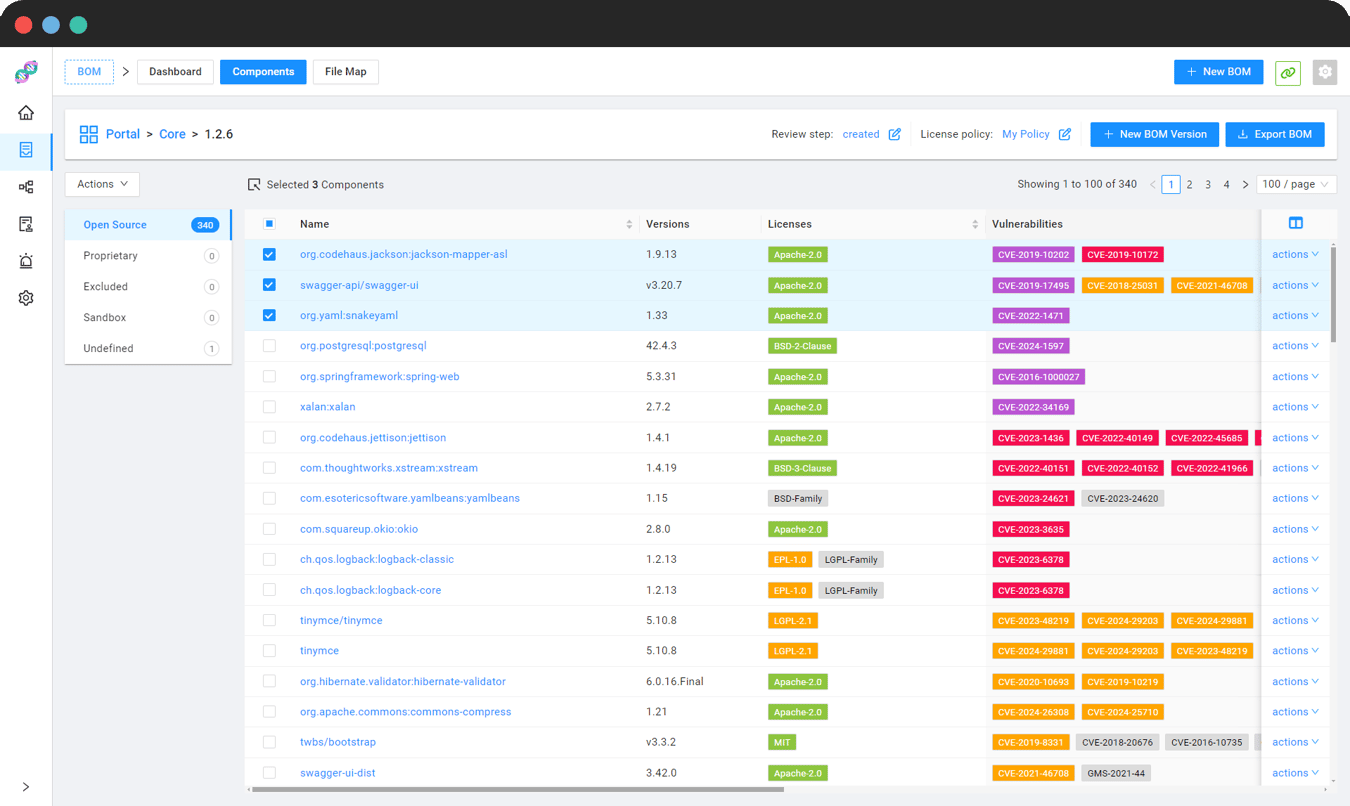Image resolution: width=1350 pixels, height=806 pixels.
Task: Open the Home page from the sidebar
Action: point(26,113)
